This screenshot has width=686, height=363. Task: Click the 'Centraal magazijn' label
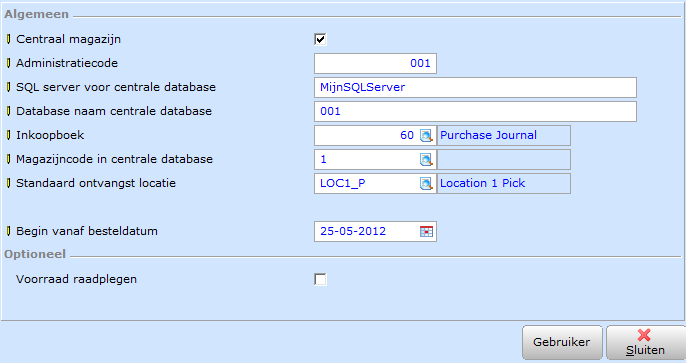pos(68,39)
